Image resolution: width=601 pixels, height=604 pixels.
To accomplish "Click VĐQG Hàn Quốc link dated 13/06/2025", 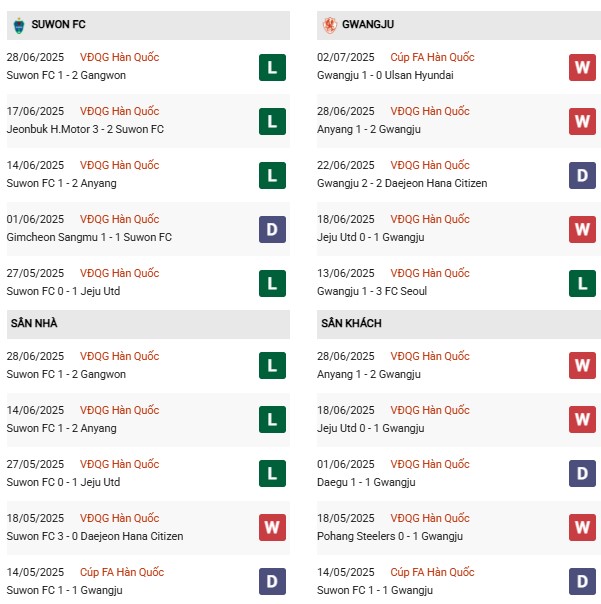I will [429, 274].
